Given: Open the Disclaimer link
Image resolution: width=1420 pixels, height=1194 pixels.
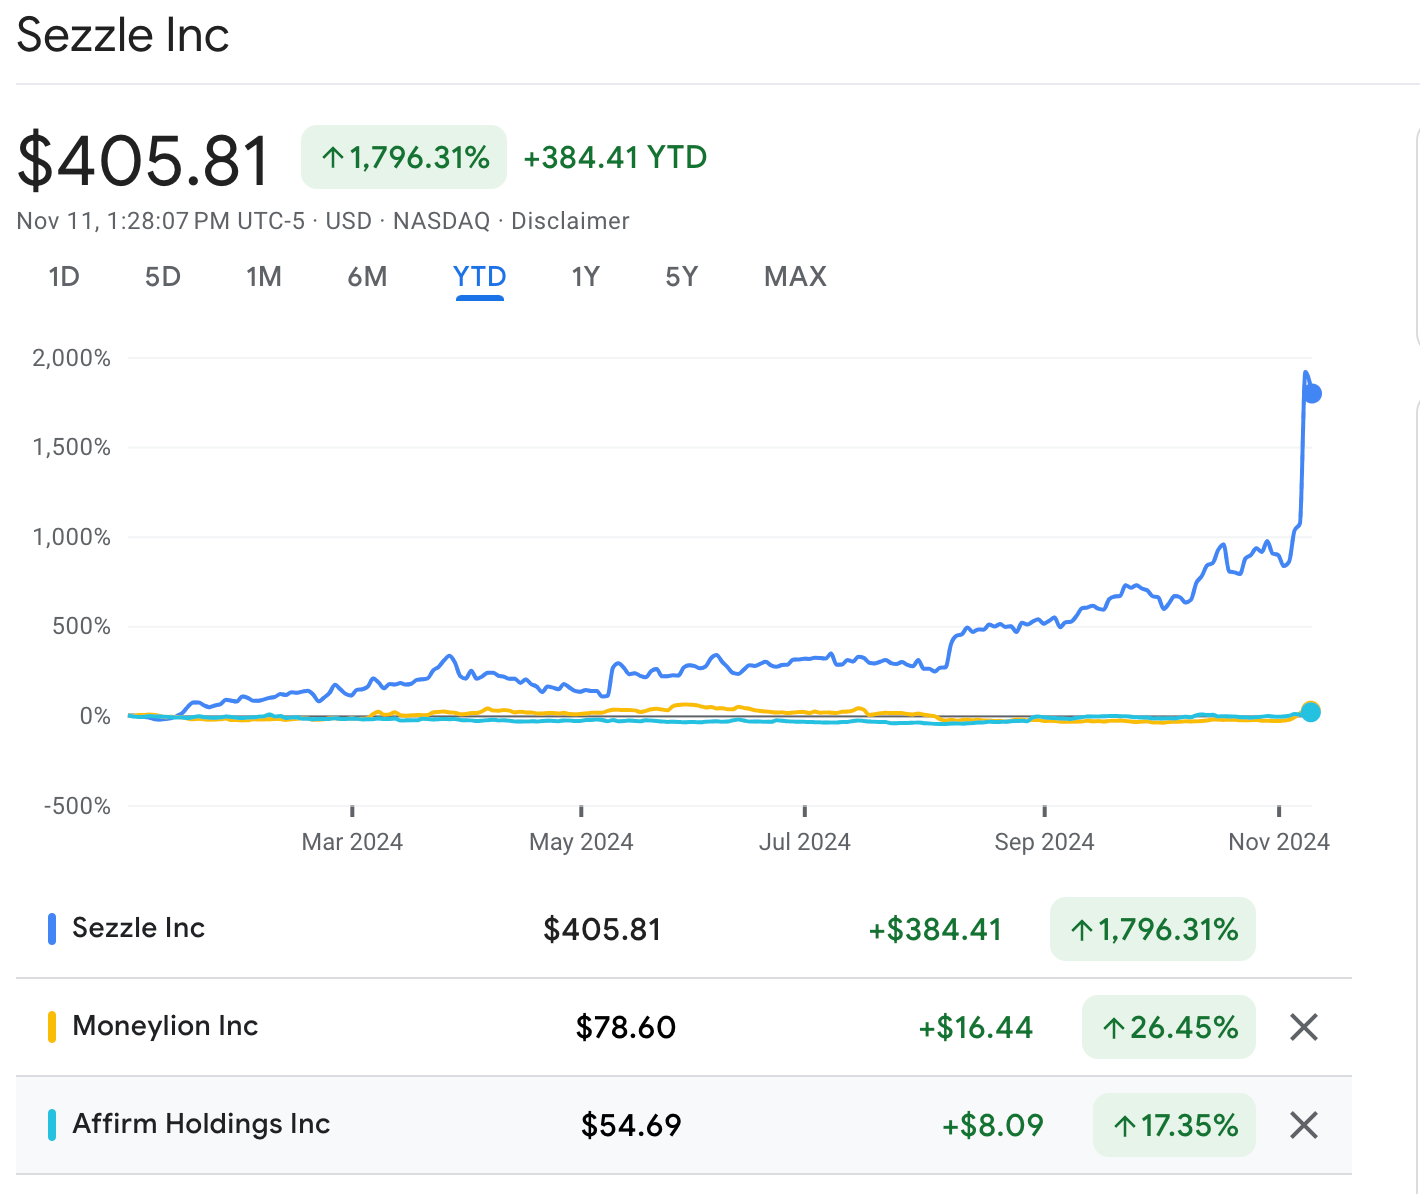Looking at the screenshot, I should 570,221.
